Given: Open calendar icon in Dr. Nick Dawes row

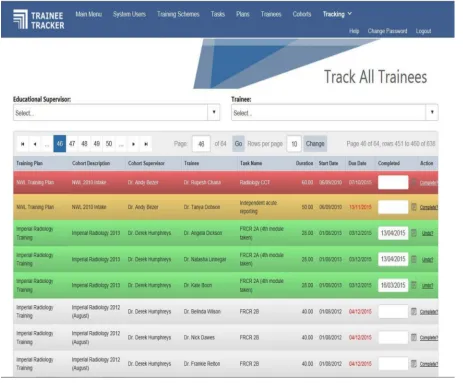Looking at the screenshot, I should point(414,337).
